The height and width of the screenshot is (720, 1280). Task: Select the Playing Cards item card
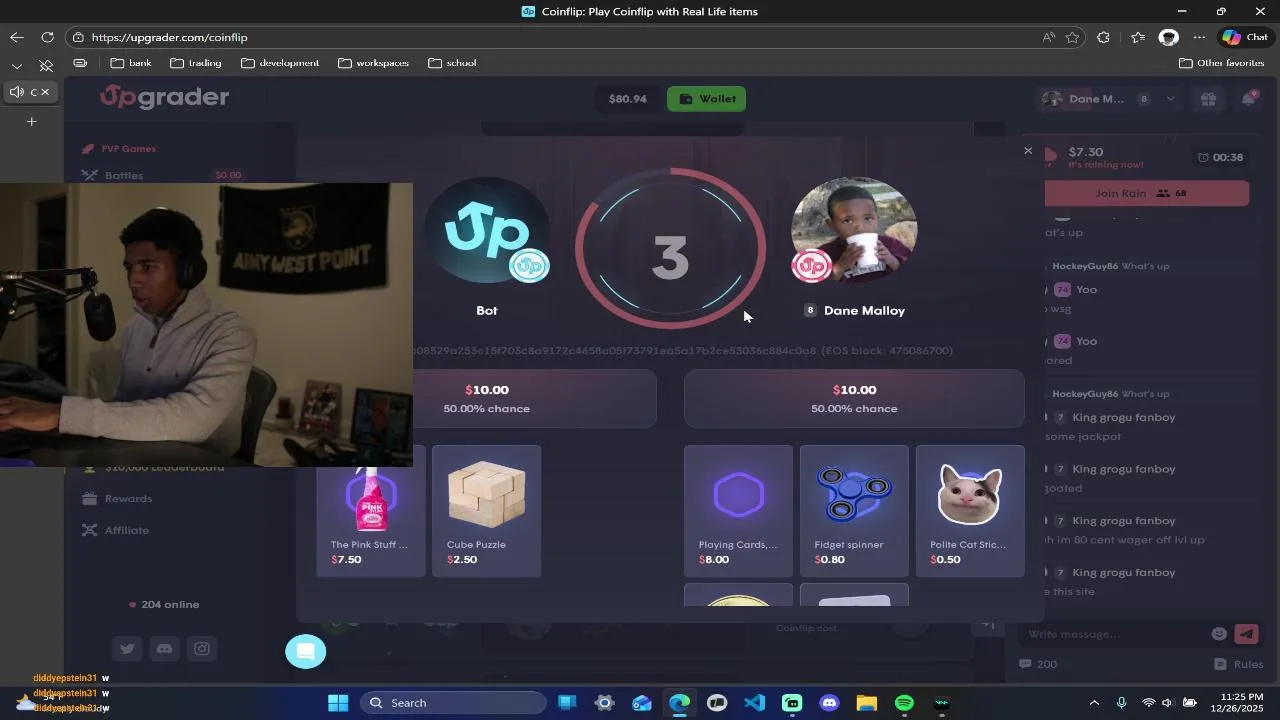tap(739, 511)
